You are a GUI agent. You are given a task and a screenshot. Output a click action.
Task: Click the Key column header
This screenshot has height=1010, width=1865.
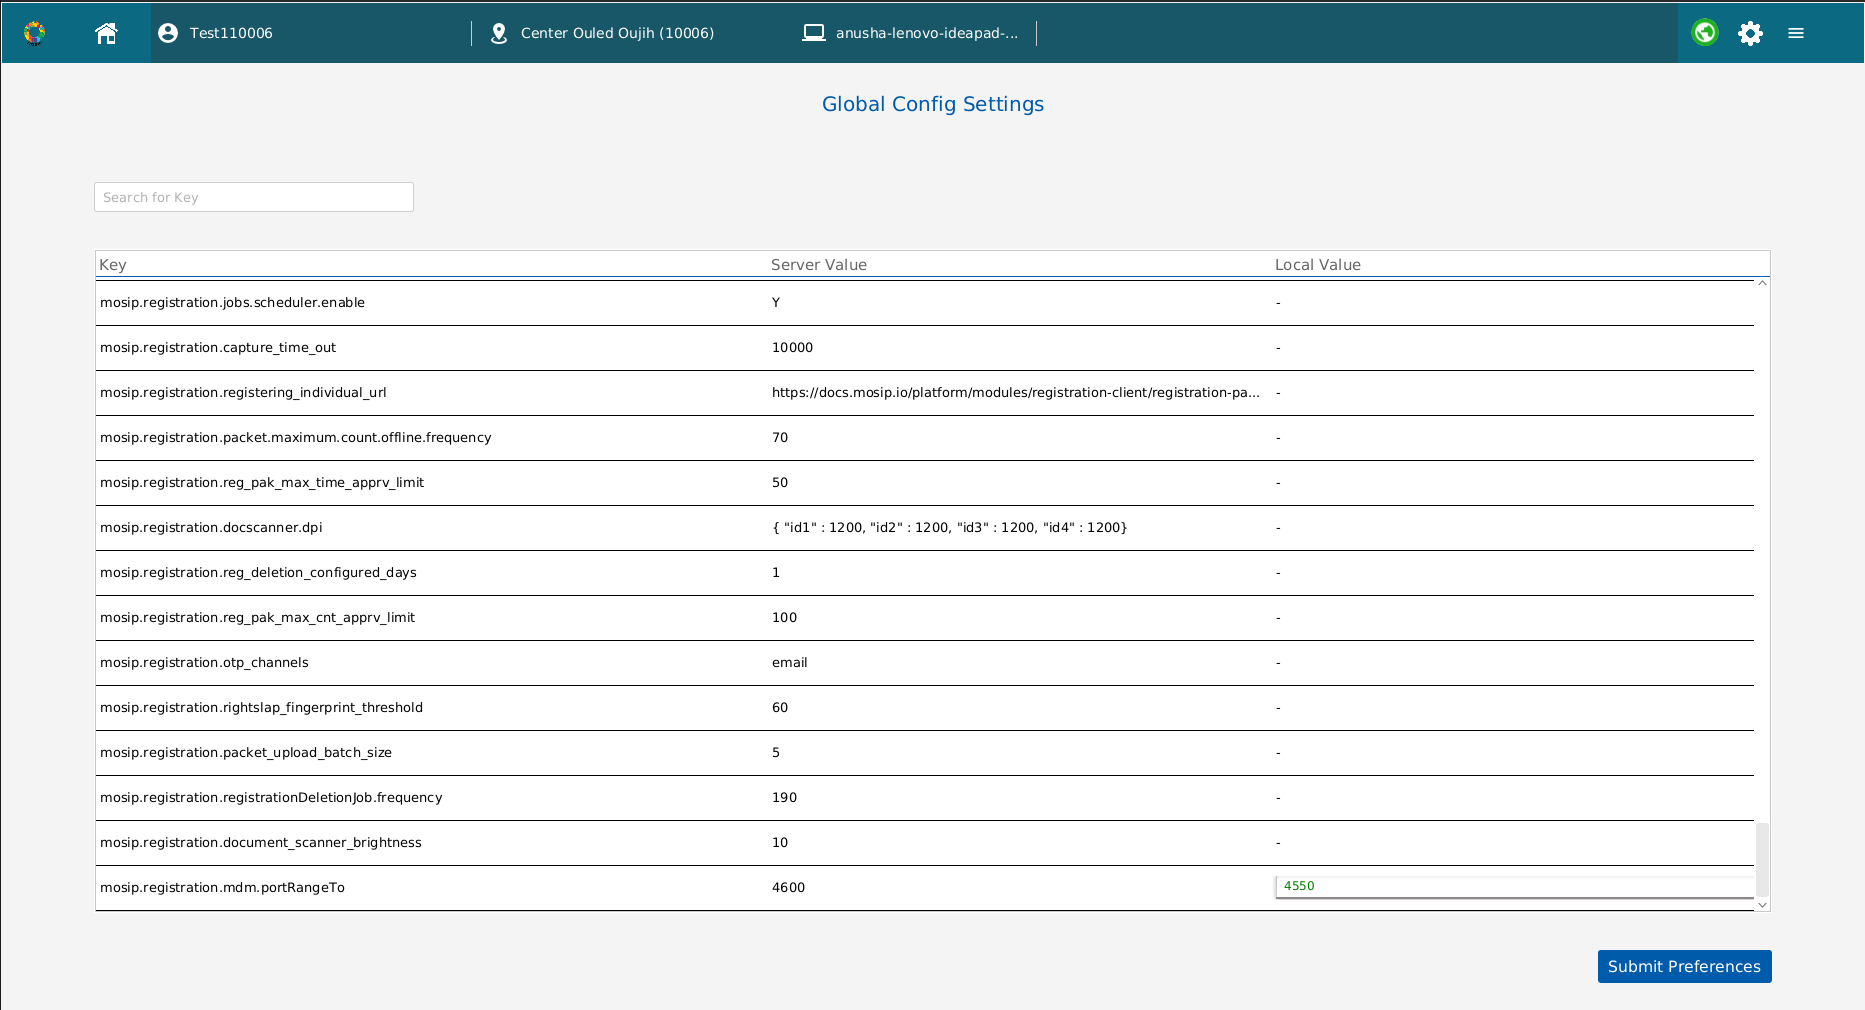113,265
